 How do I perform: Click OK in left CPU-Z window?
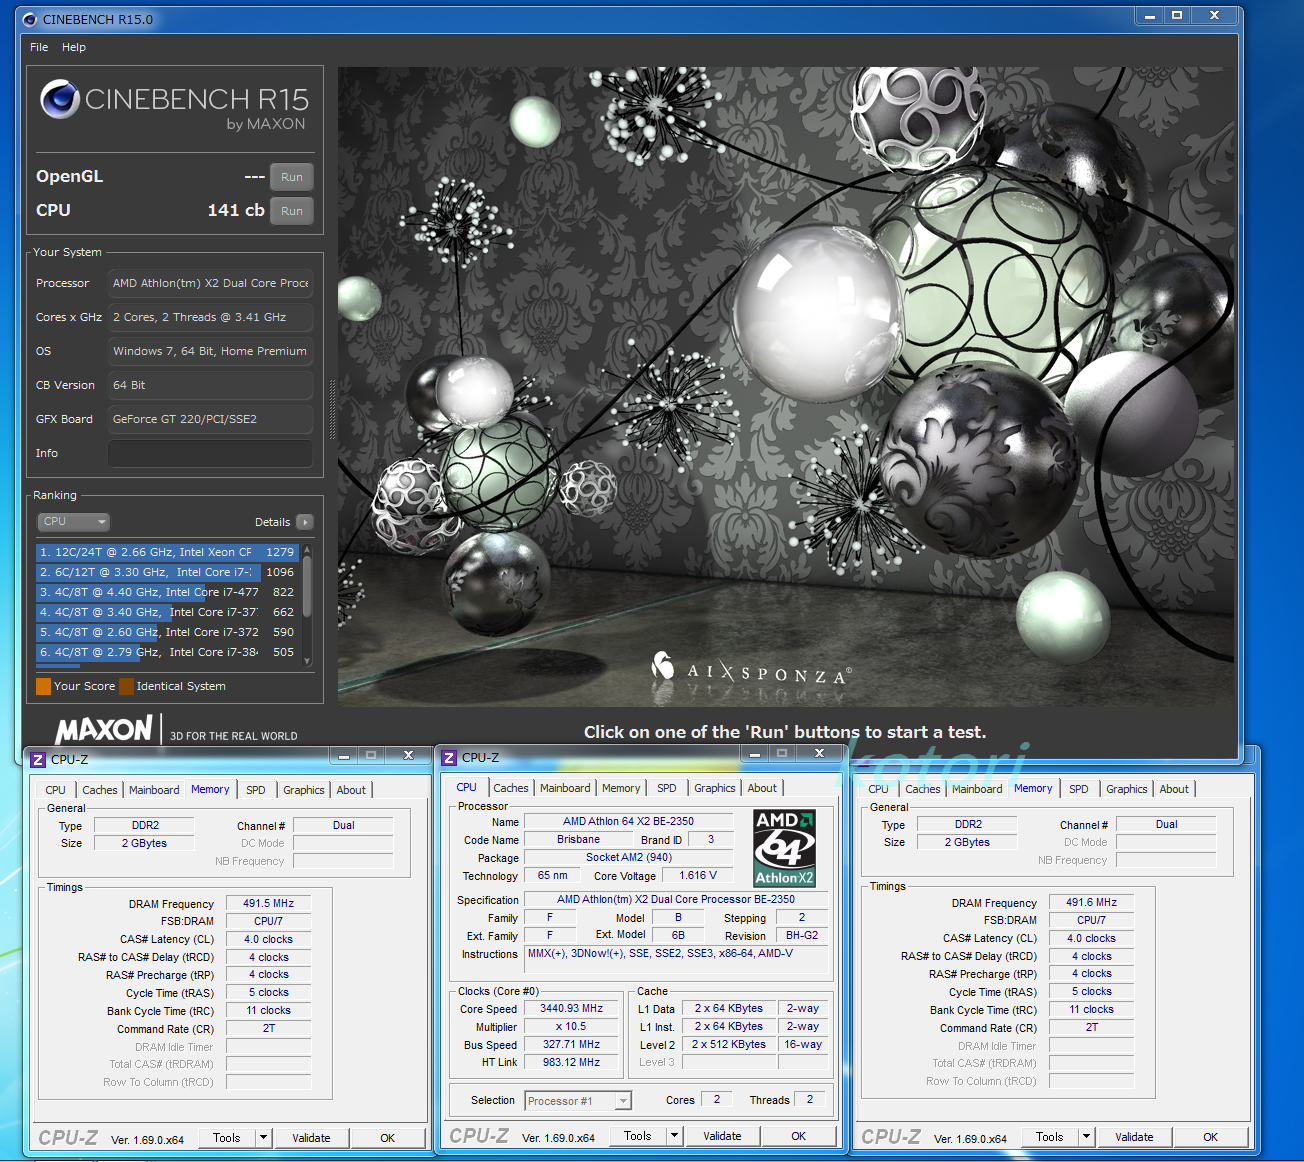388,1138
